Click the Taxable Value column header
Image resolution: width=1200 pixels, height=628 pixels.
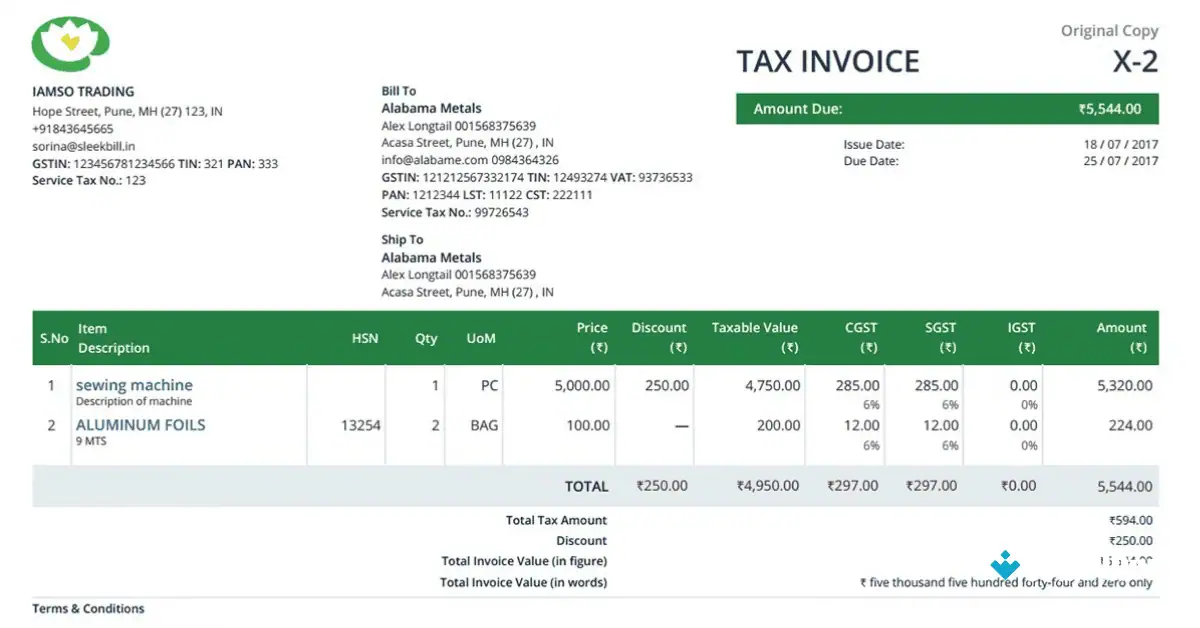click(755, 327)
